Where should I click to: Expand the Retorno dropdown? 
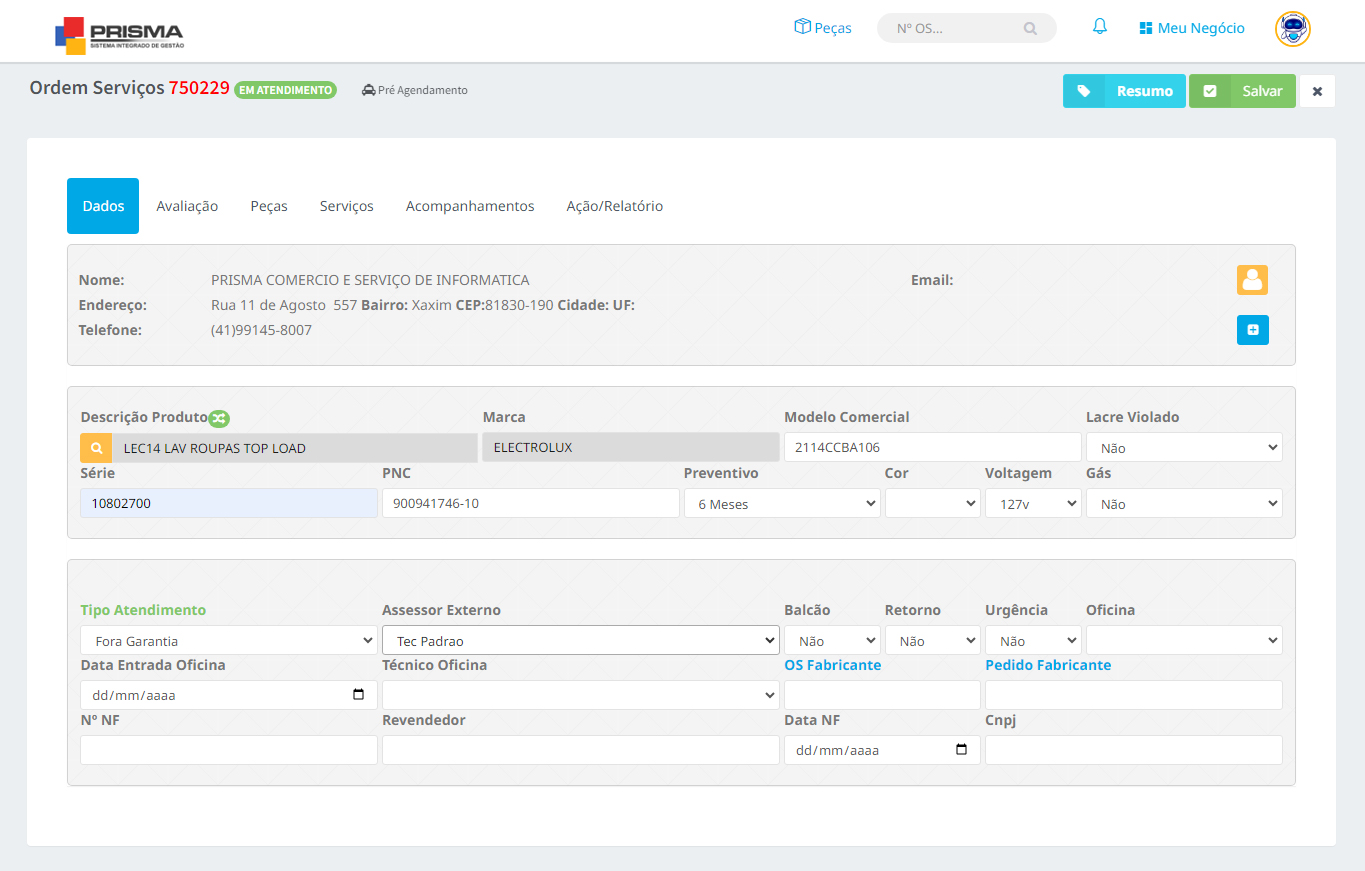(x=932, y=641)
